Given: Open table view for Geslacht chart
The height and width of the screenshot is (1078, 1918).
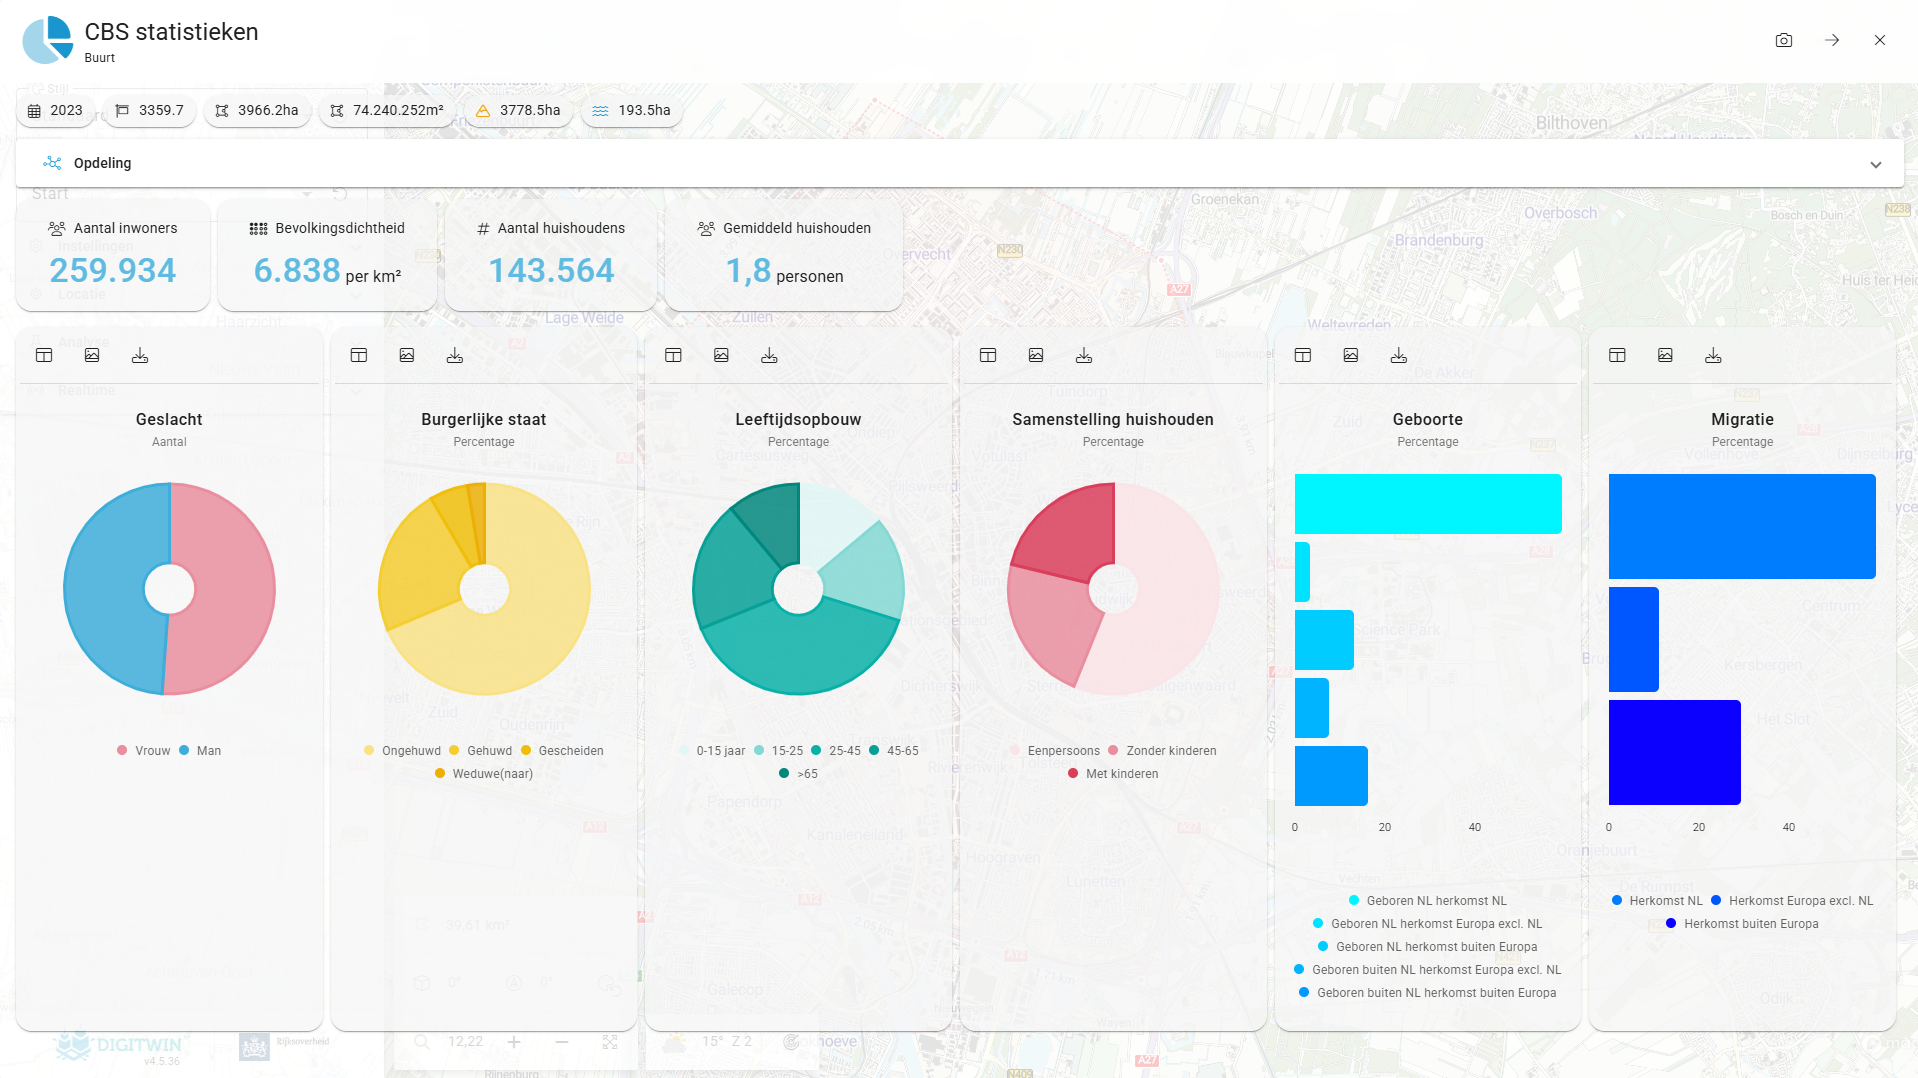Looking at the screenshot, I should pos(44,355).
